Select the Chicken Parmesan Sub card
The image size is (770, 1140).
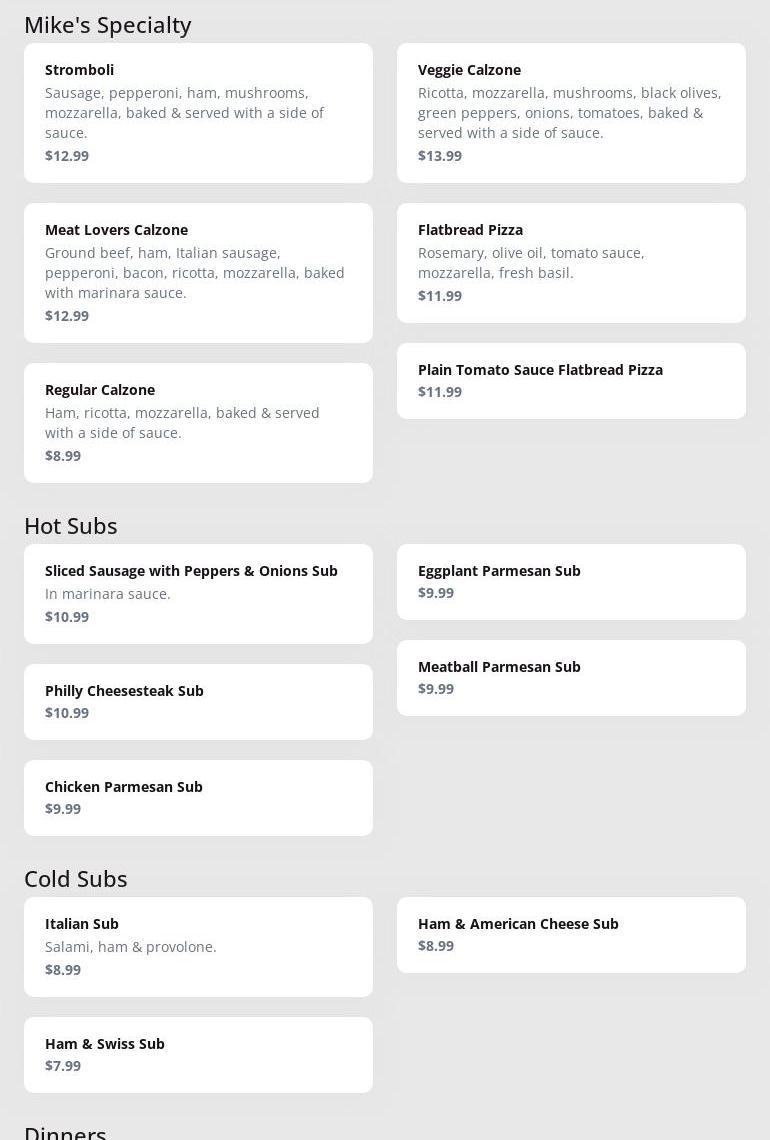pos(198,797)
